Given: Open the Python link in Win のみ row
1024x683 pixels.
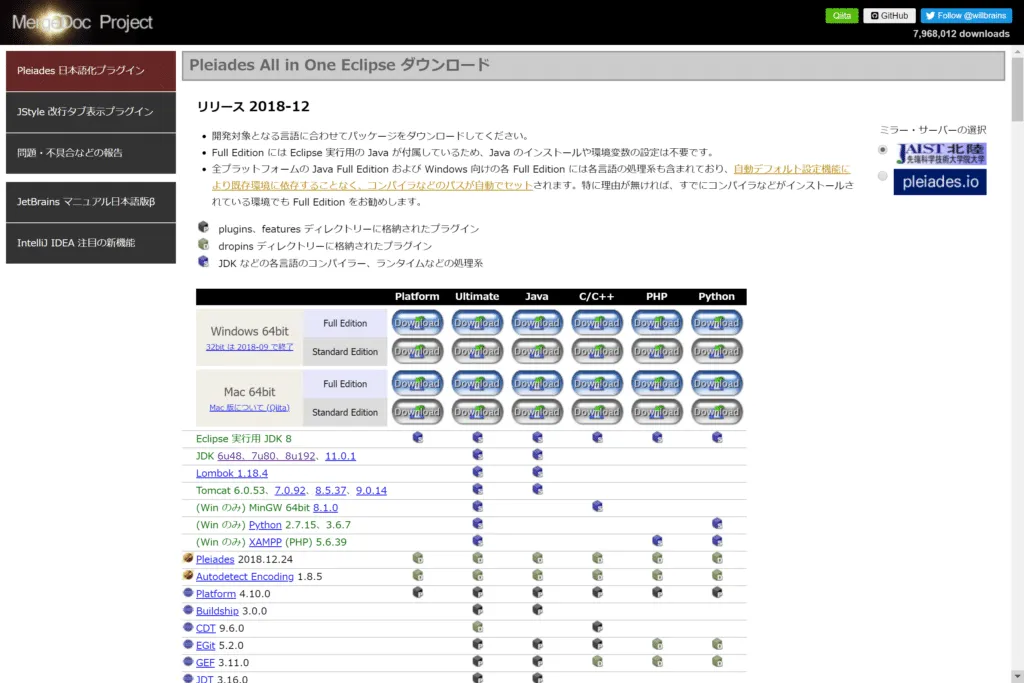Looking at the screenshot, I should (265, 525).
